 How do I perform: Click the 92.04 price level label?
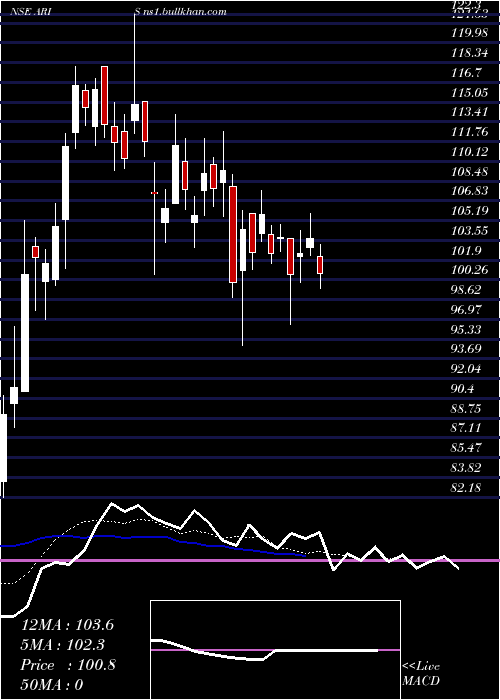[467, 369]
